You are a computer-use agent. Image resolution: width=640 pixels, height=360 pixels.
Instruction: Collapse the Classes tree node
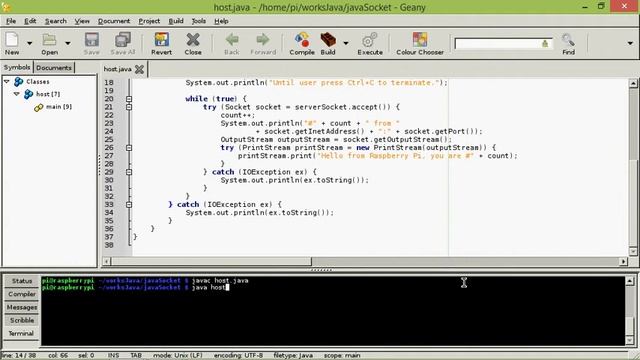[7, 82]
